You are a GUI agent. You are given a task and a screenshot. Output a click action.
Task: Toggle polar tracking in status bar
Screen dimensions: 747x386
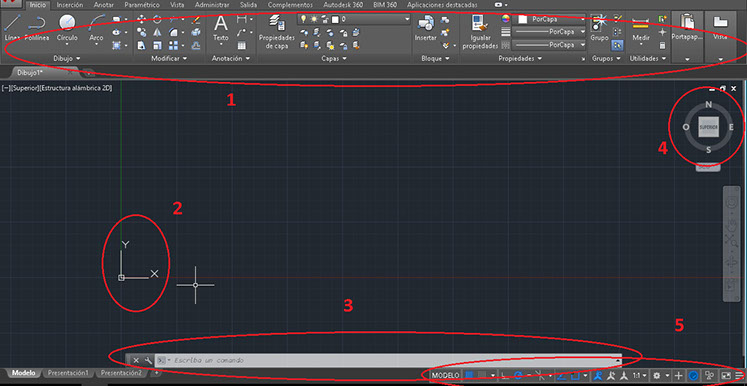pyautogui.click(x=518, y=376)
